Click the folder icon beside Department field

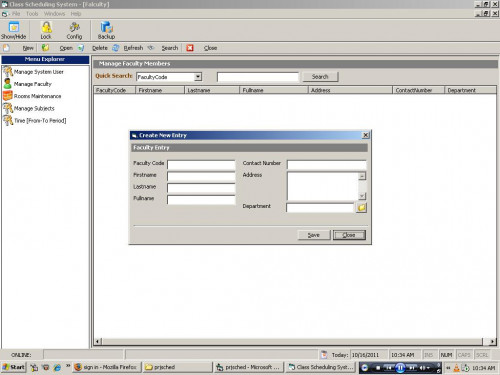[361, 208]
